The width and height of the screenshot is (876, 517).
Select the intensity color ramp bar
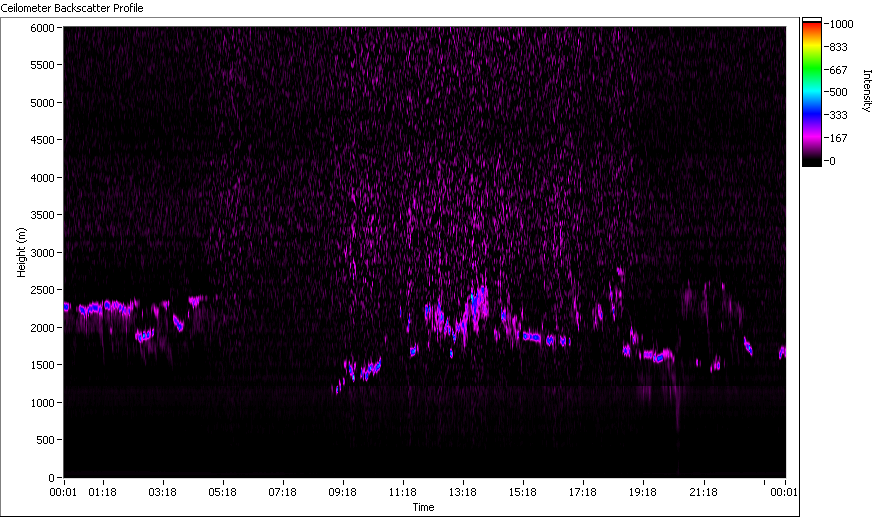pos(812,92)
